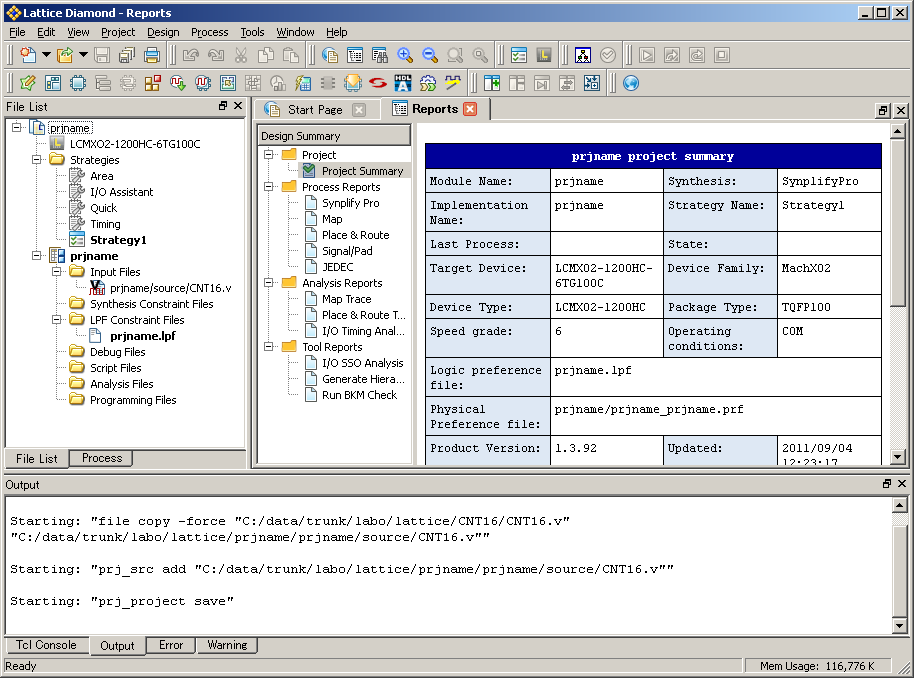This screenshot has width=914, height=678.
Task: Open the File menu
Action: 17,32
